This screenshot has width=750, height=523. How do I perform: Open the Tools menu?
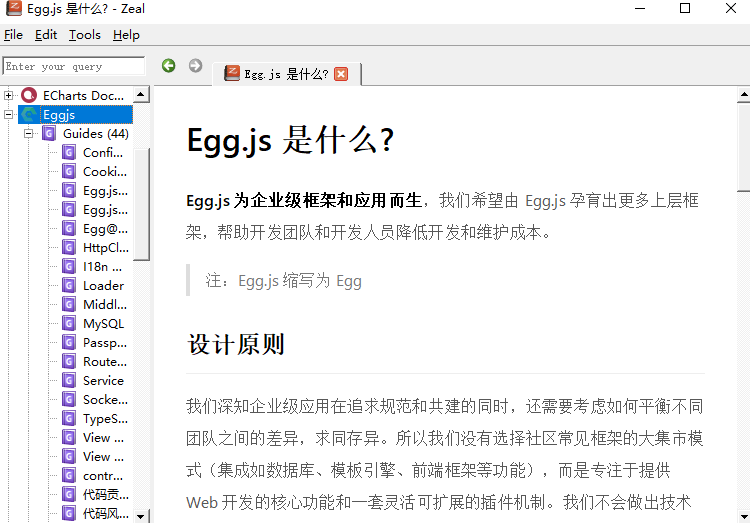pyautogui.click(x=85, y=35)
